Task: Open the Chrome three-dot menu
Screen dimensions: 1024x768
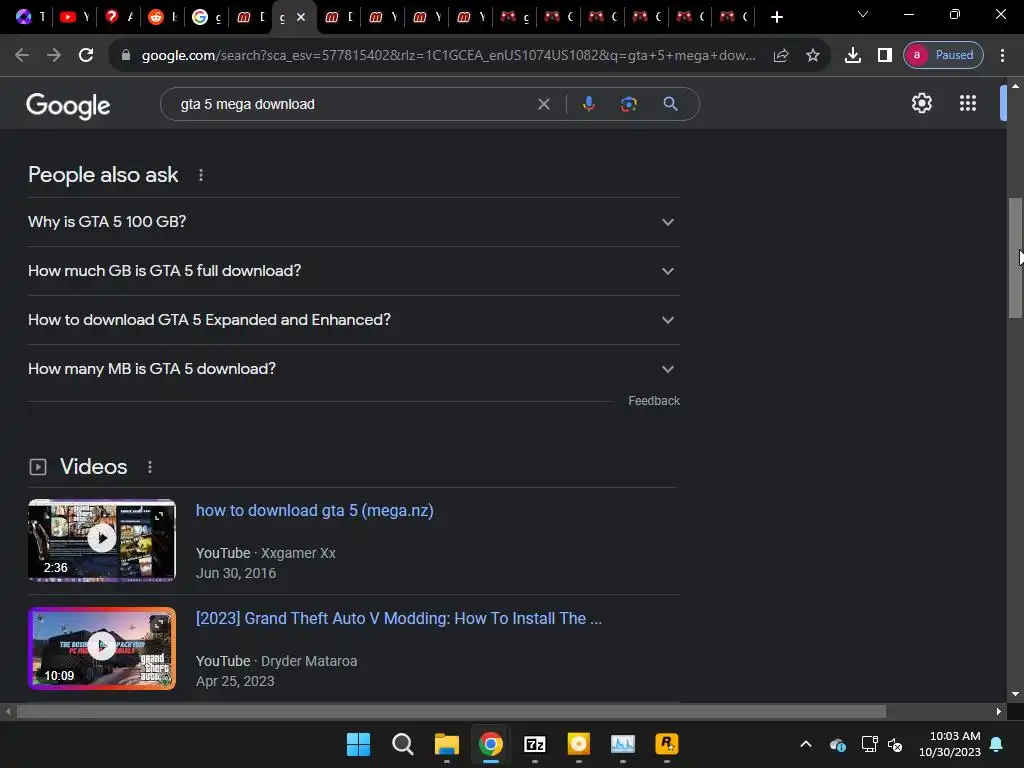Action: click(1002, 55)
